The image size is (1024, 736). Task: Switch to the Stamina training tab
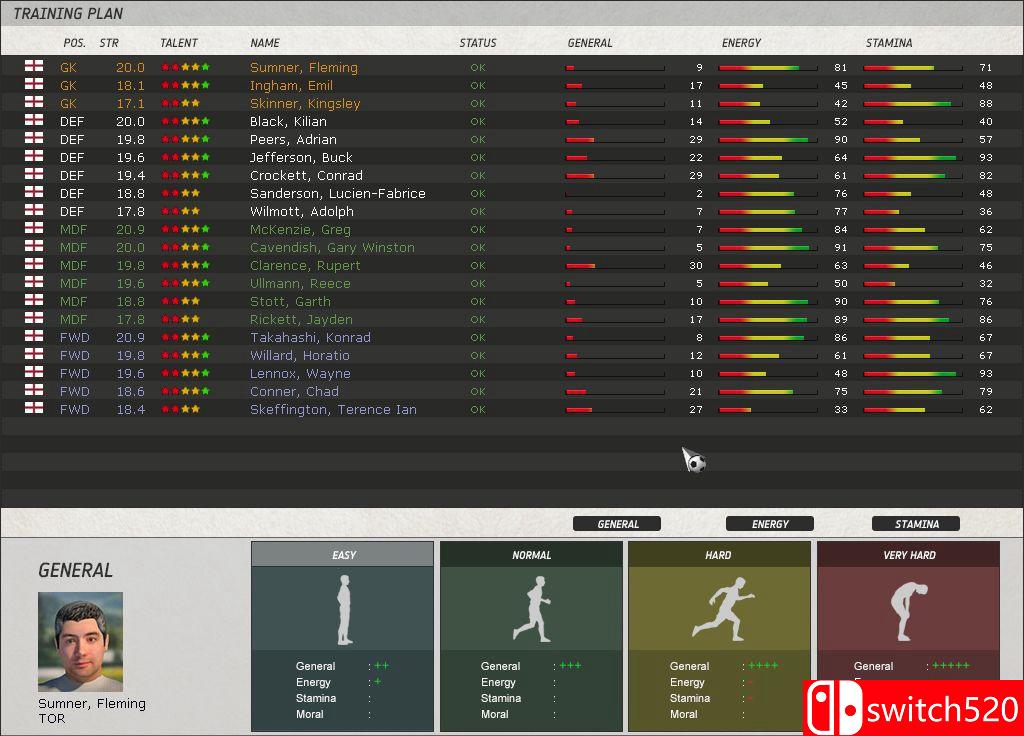(916, 524)
